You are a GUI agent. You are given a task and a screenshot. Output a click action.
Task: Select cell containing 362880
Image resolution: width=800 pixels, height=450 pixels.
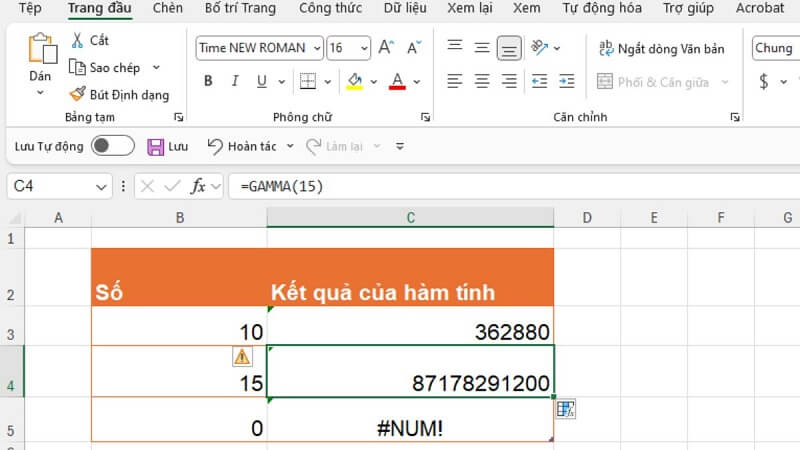tap(410, 326)
